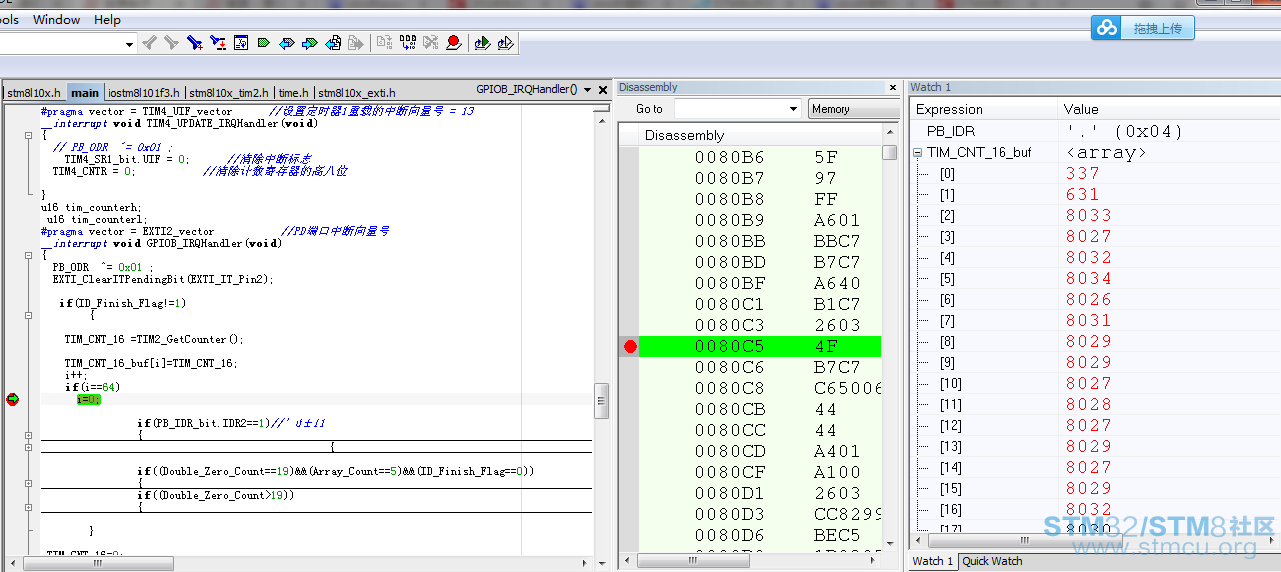The image size is (1281, 572).
Task: Click inside the Go to address field
Action: pos(730,109)
